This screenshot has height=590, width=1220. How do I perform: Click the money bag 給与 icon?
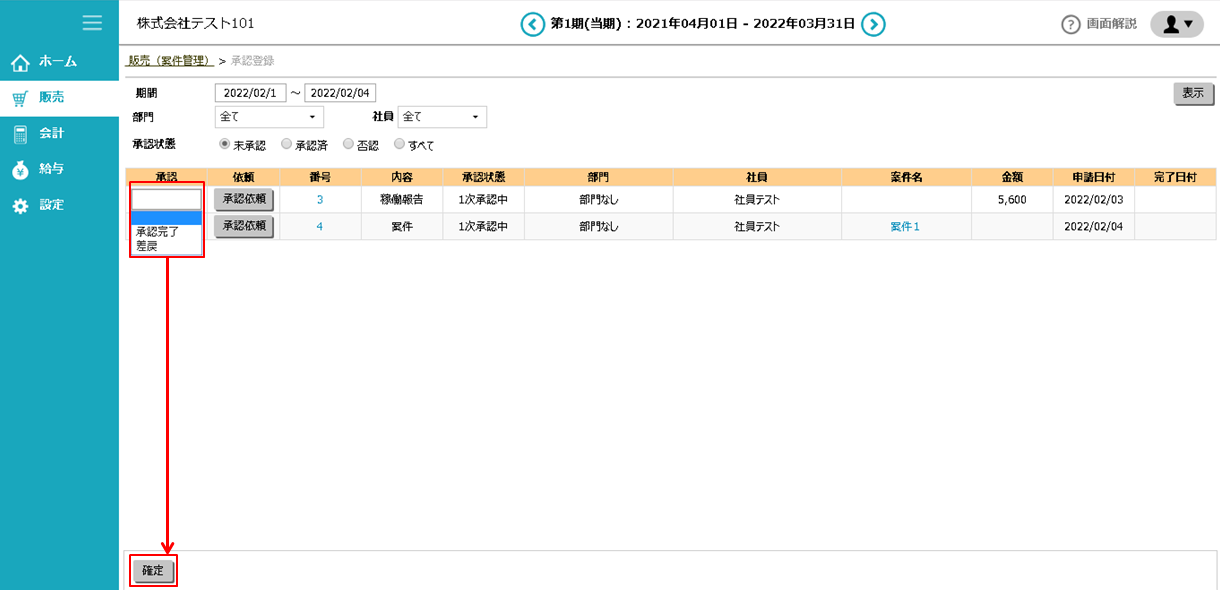20,170
